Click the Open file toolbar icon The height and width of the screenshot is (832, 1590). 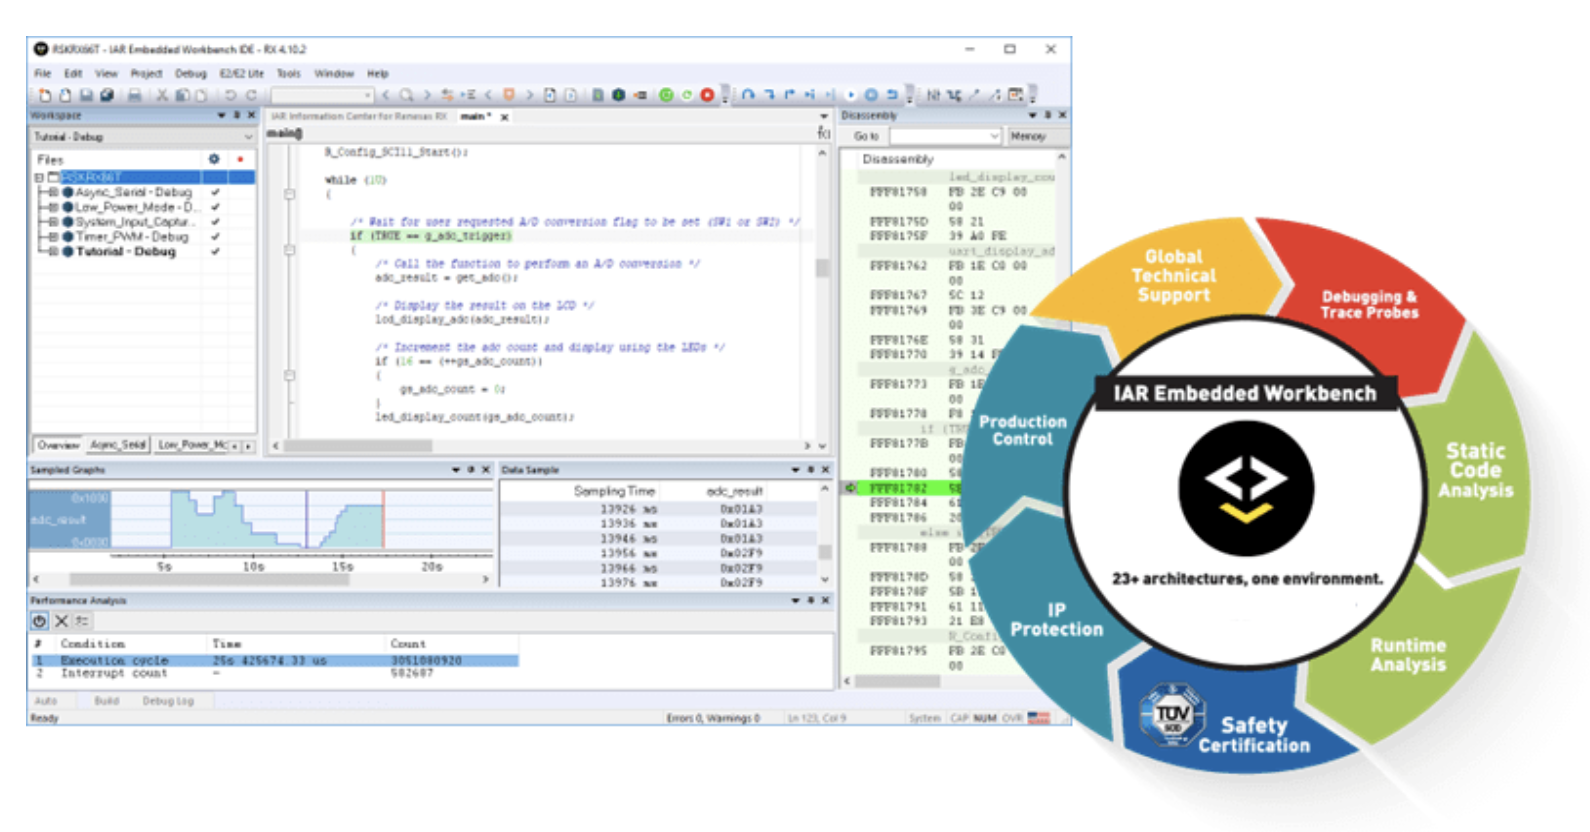click(x=65, y=95)
